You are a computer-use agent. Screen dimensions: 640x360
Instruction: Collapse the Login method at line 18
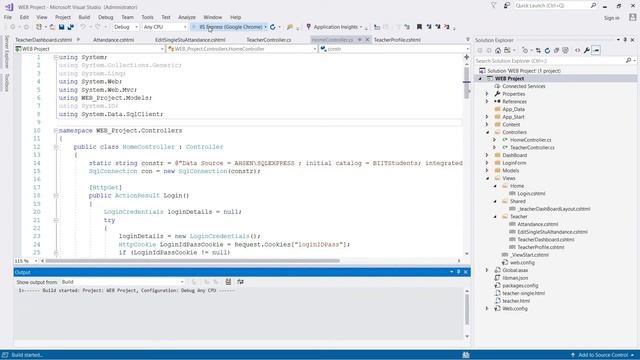coord(56,196)
